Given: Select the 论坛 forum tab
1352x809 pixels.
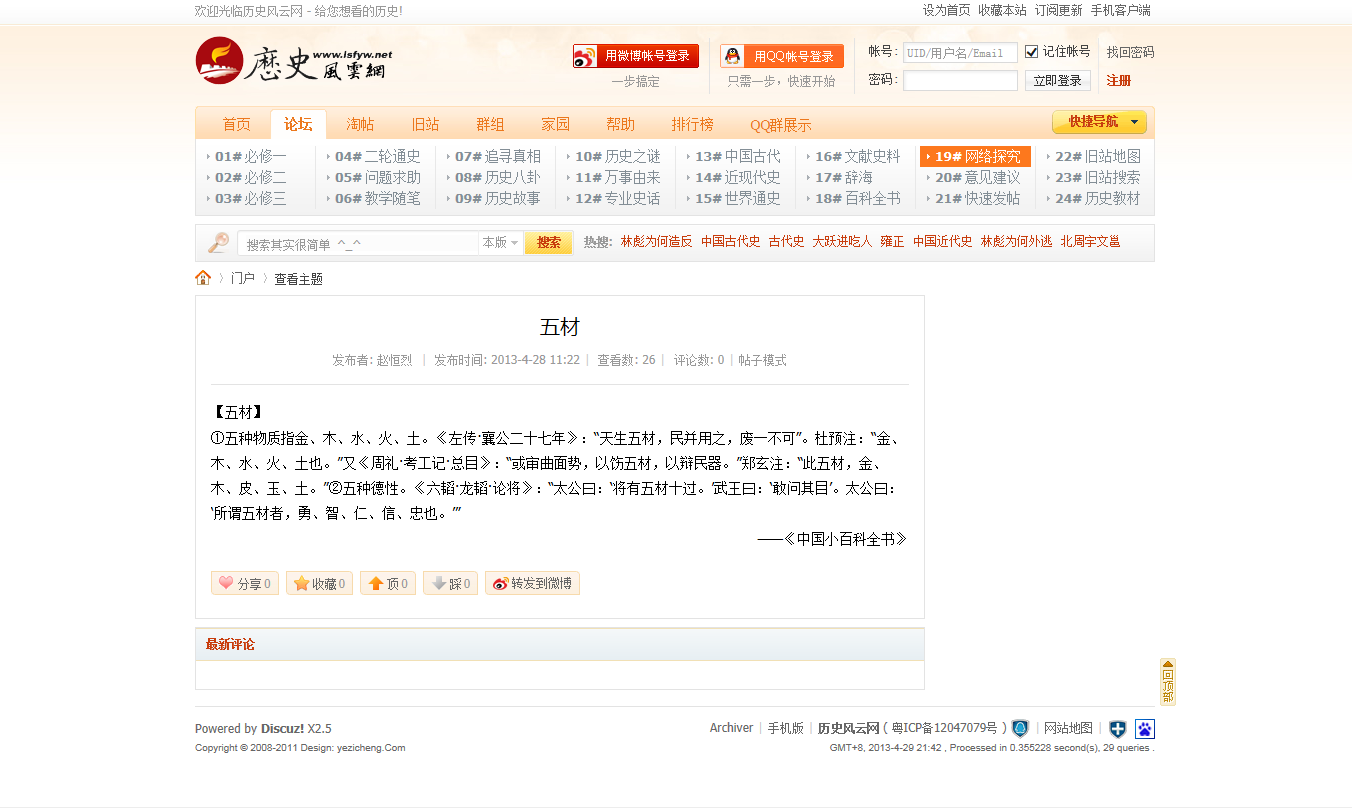Looking at the screenshot, I should pyautogui.click(x=298, y=124).
